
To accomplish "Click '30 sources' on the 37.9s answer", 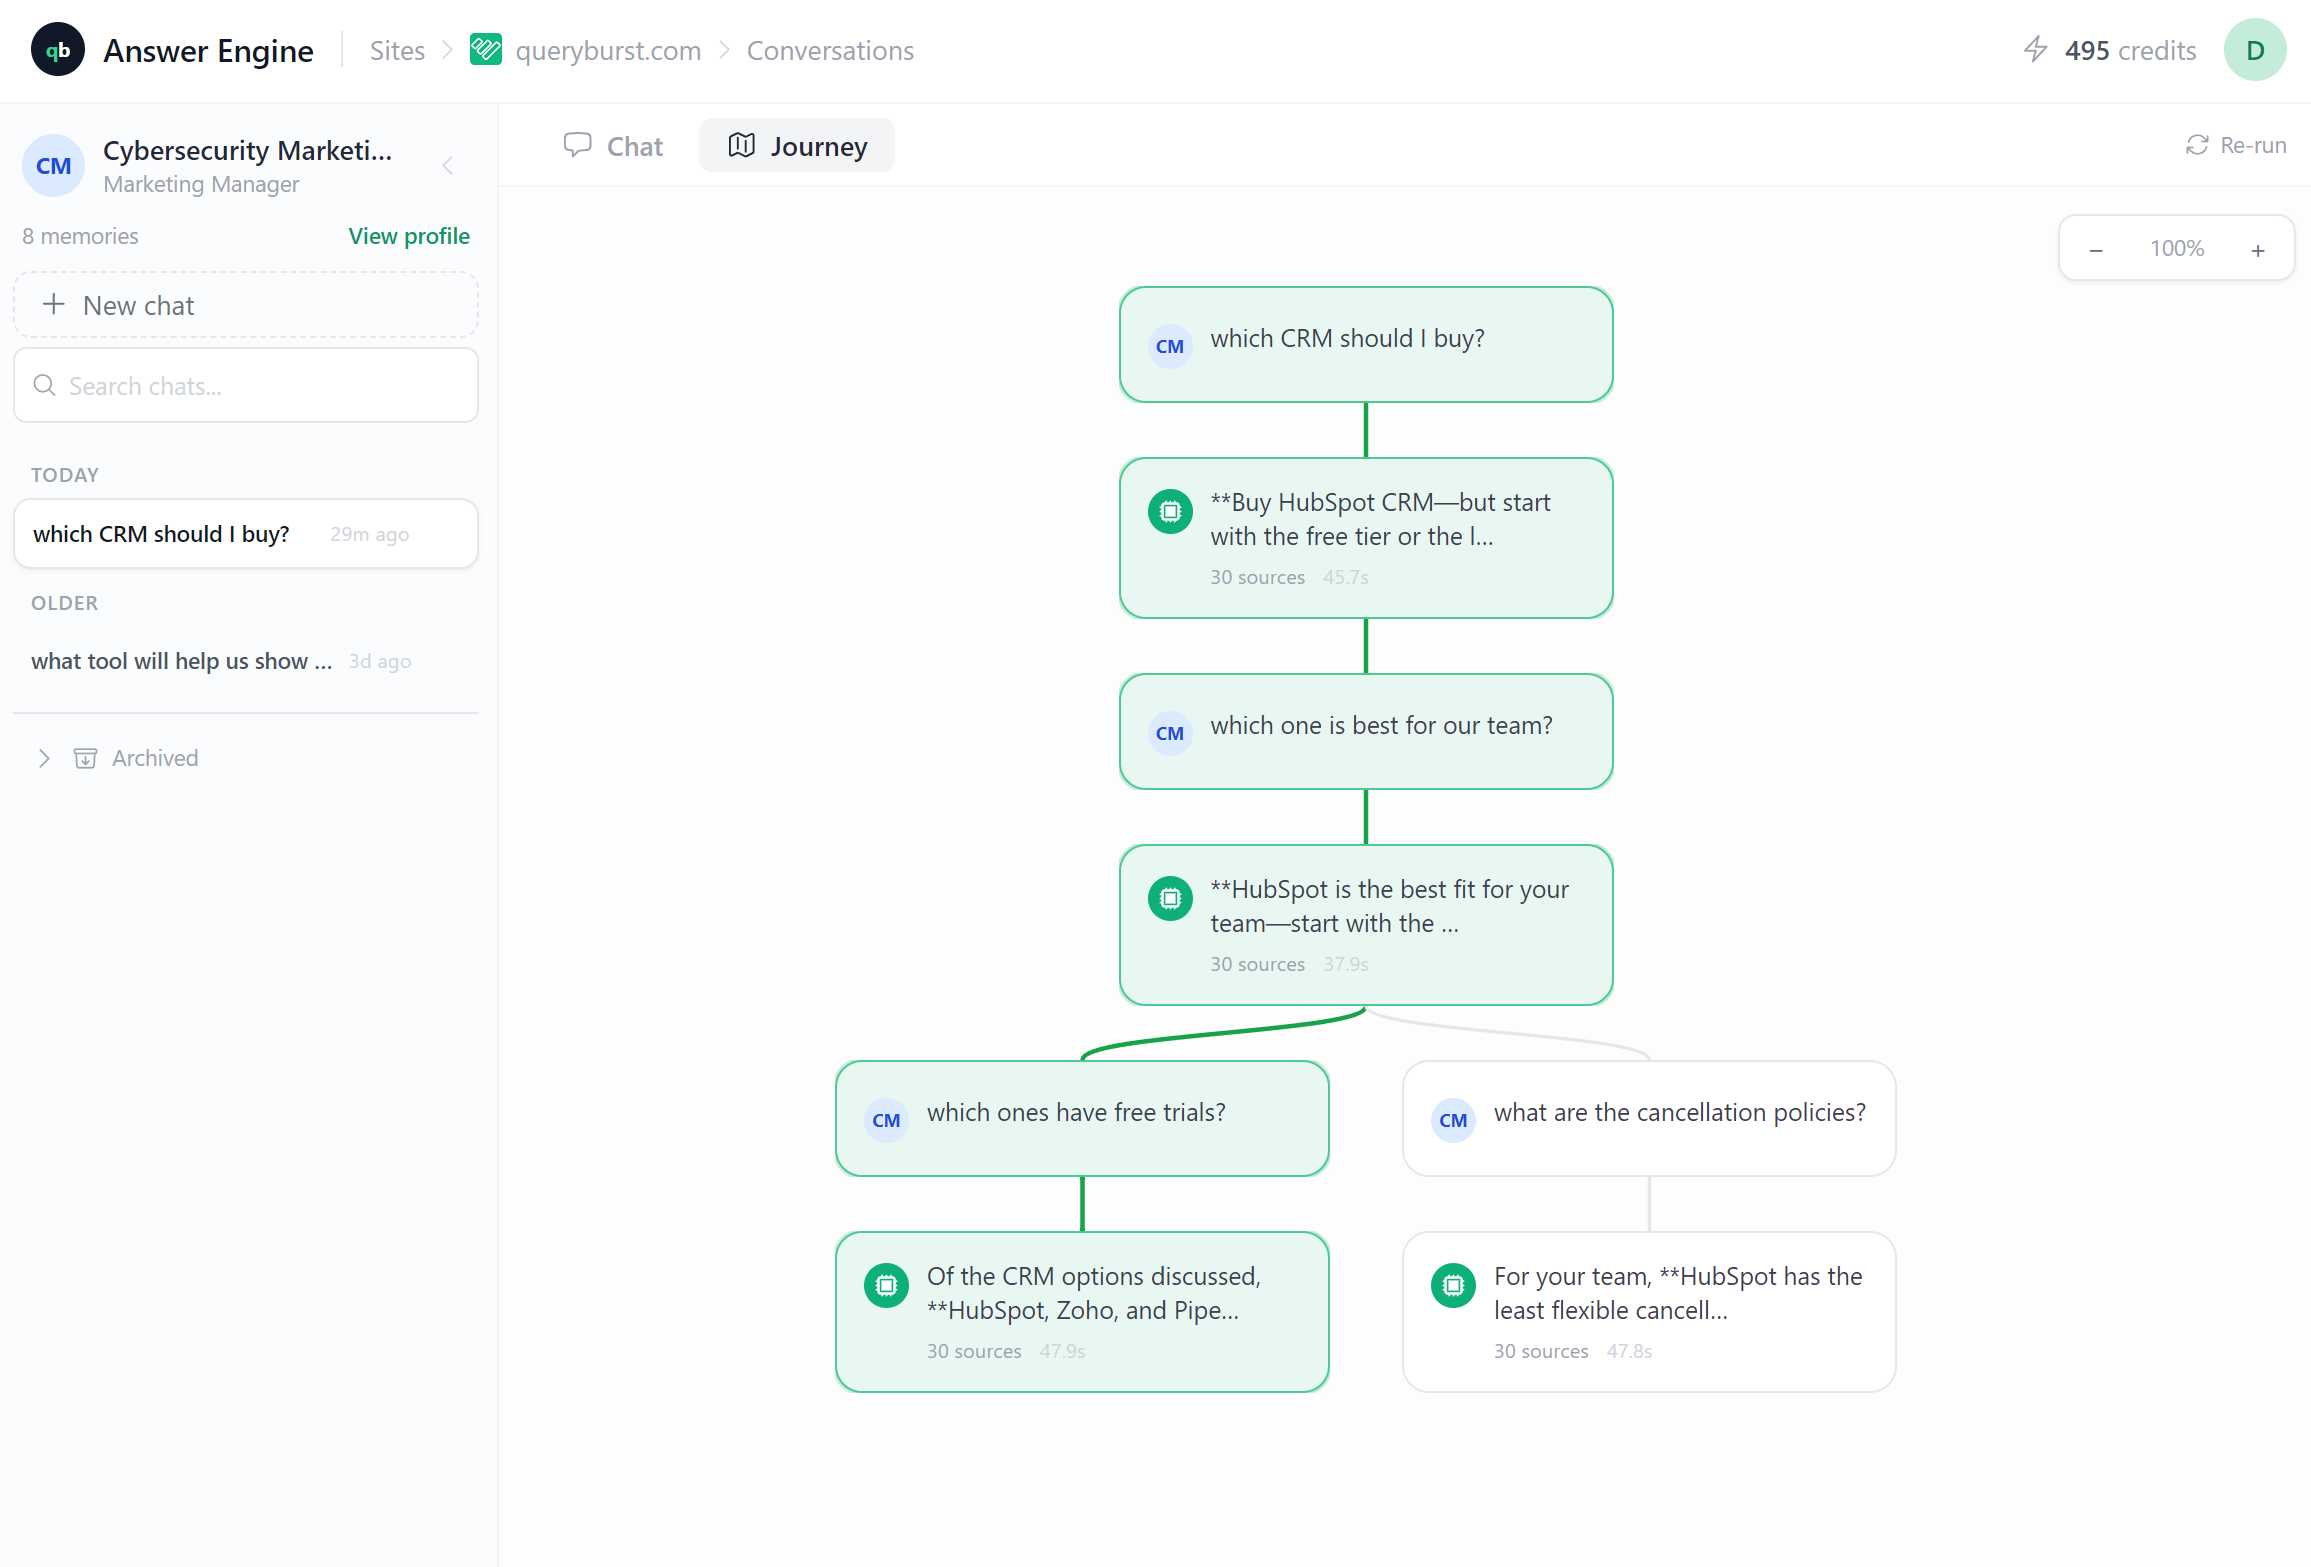I will [1257, 964].
